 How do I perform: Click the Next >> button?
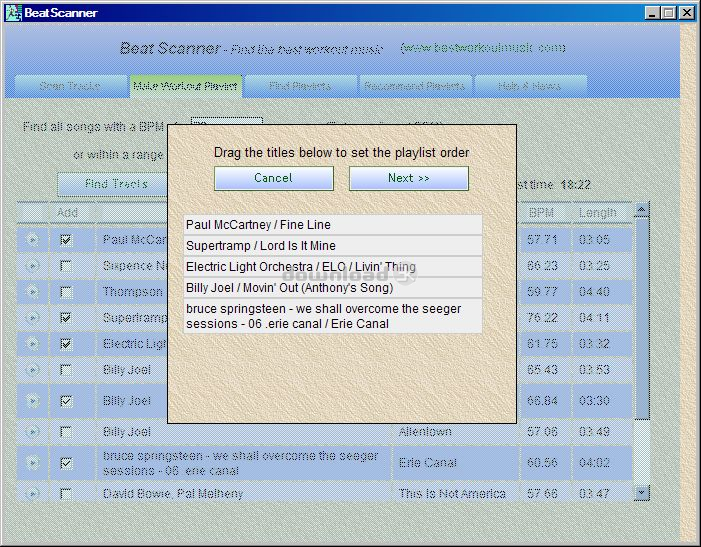(x=409, y=178)
